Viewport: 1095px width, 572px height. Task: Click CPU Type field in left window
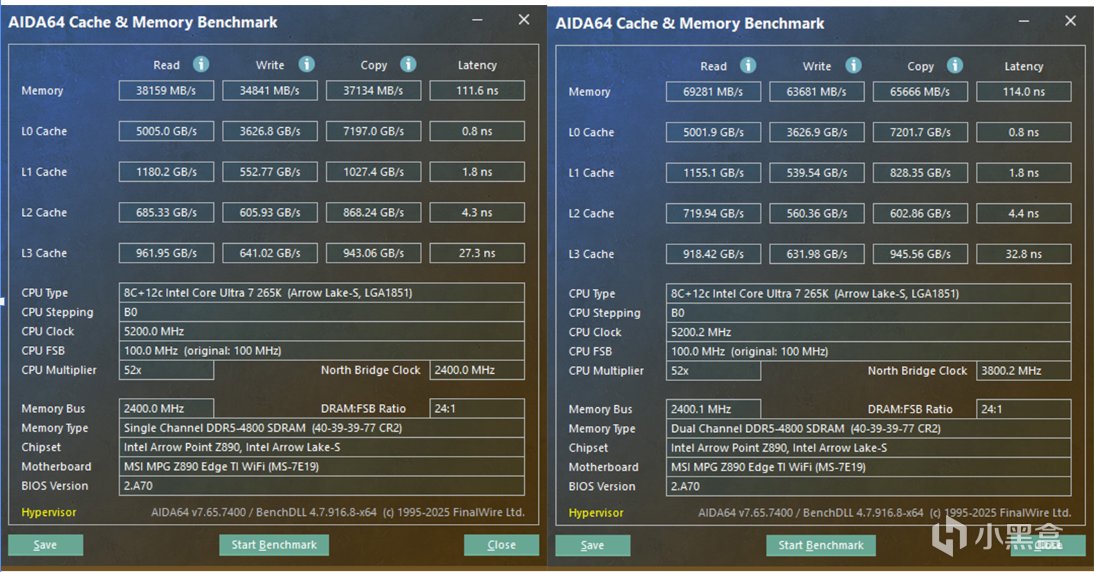click(321, 293)
